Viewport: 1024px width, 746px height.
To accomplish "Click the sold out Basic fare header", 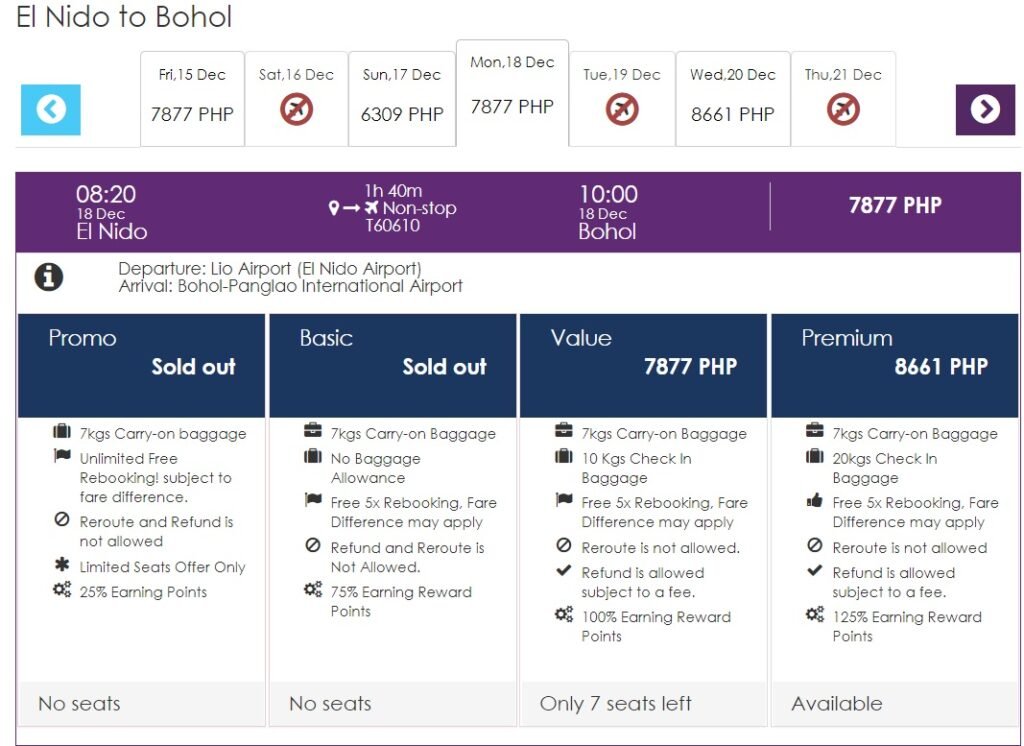I will [x=392, y=365].
